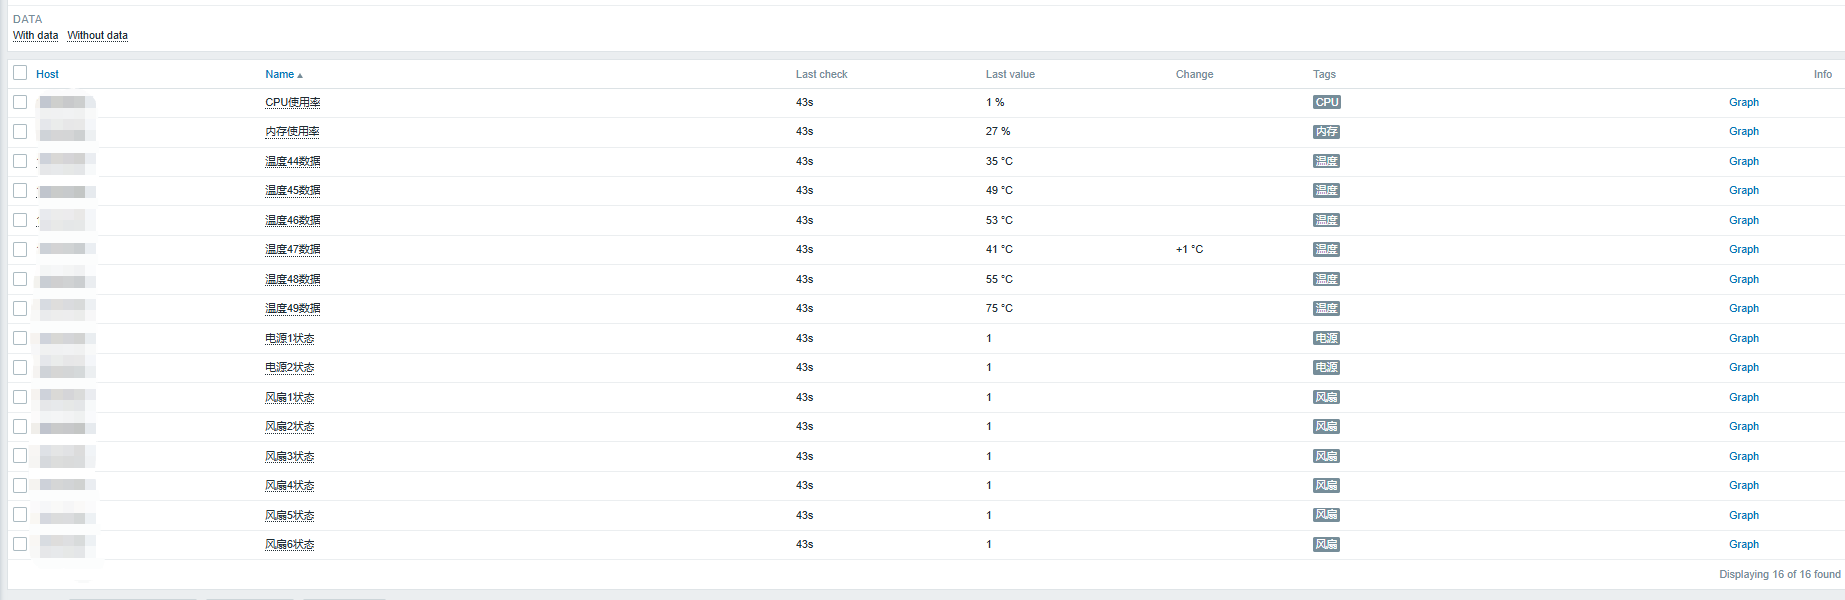Image resolution: width=1845 pixels, height=600 pixels.
Task: Click the 内存 tag badge
Action: [1326, 132]
